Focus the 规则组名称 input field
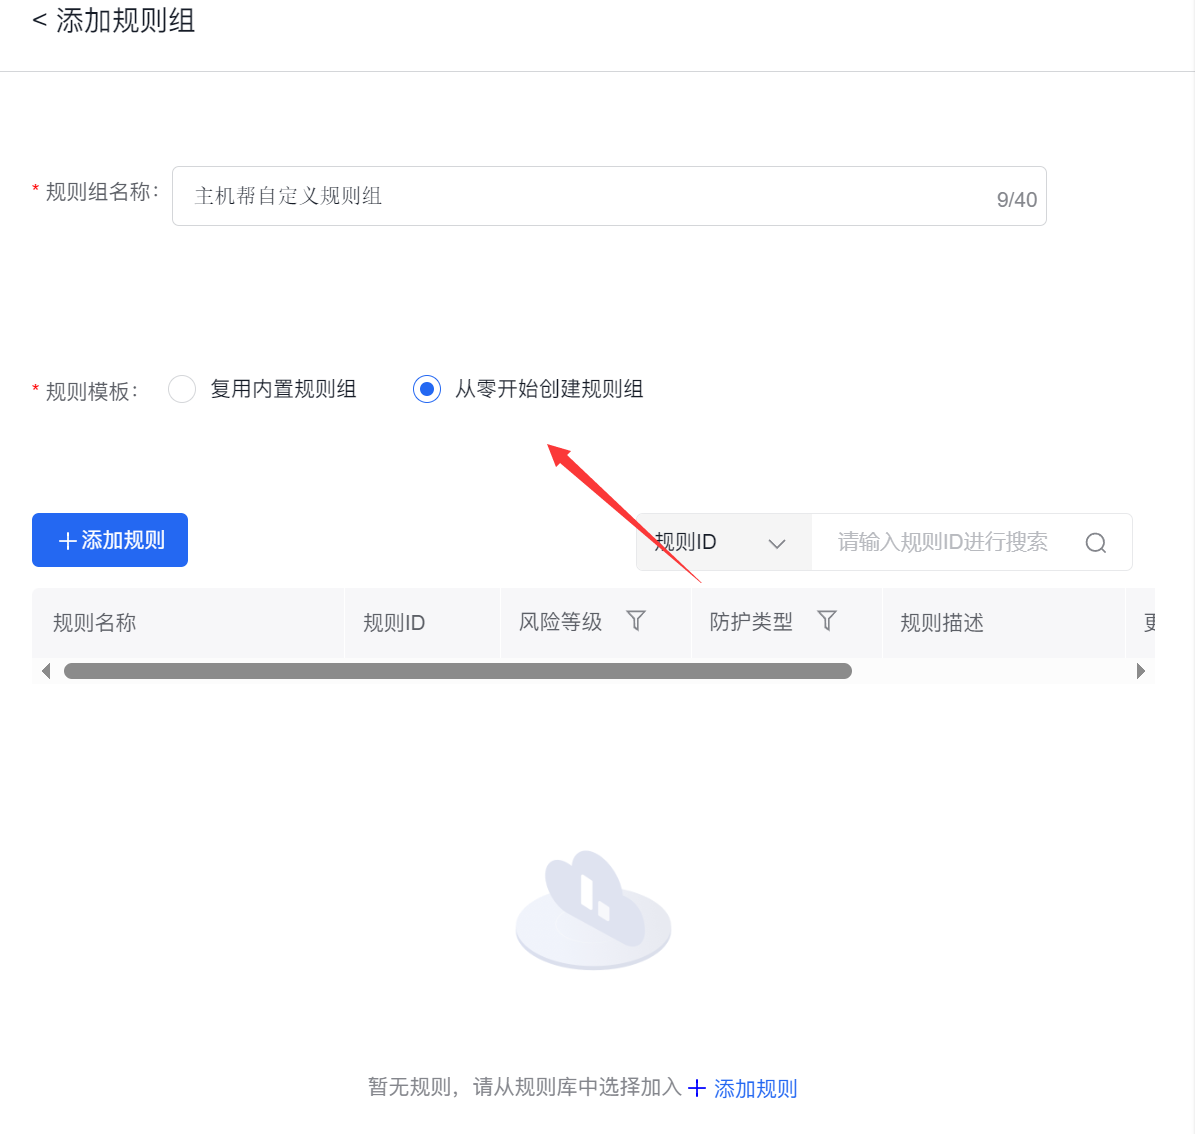Image resolution: width=1195 pixels, height=1134 pixels. coord(609,196)
